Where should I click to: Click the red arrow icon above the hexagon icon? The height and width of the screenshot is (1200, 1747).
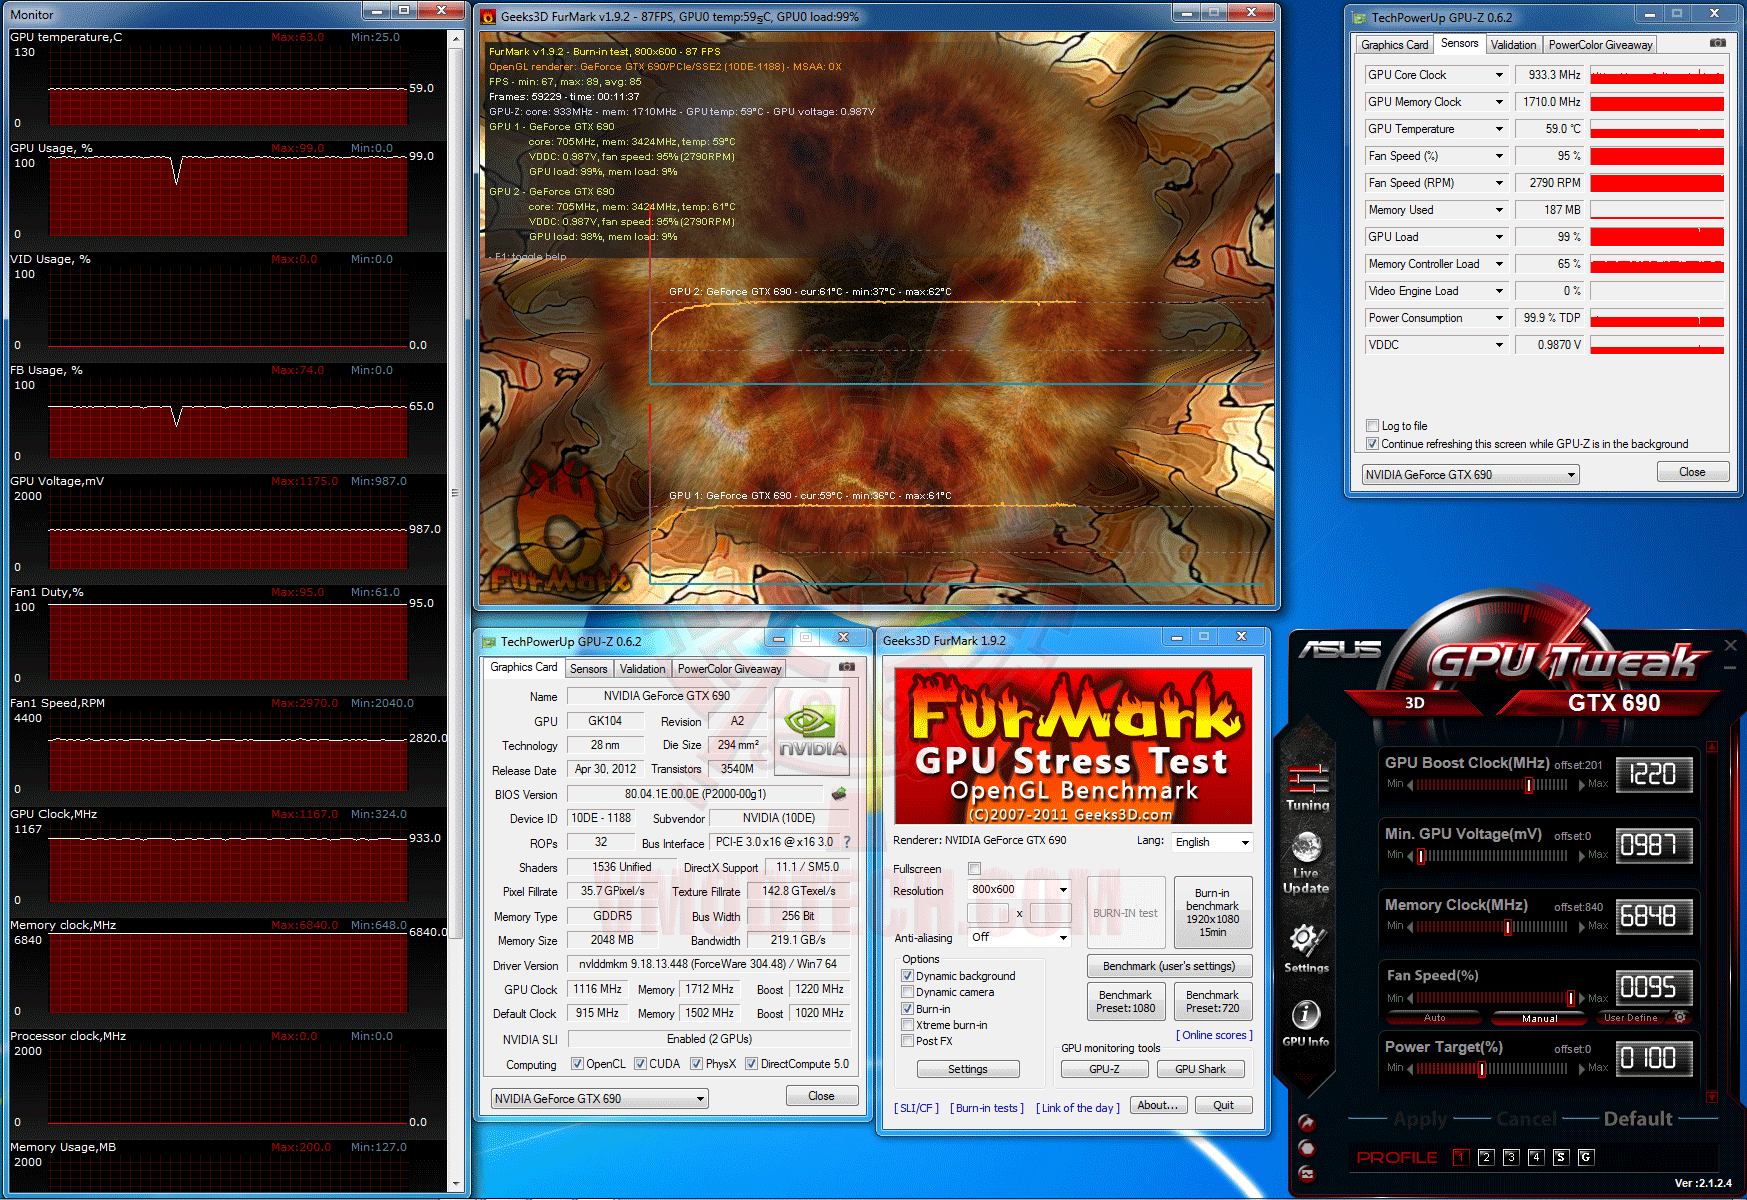1306,1123
